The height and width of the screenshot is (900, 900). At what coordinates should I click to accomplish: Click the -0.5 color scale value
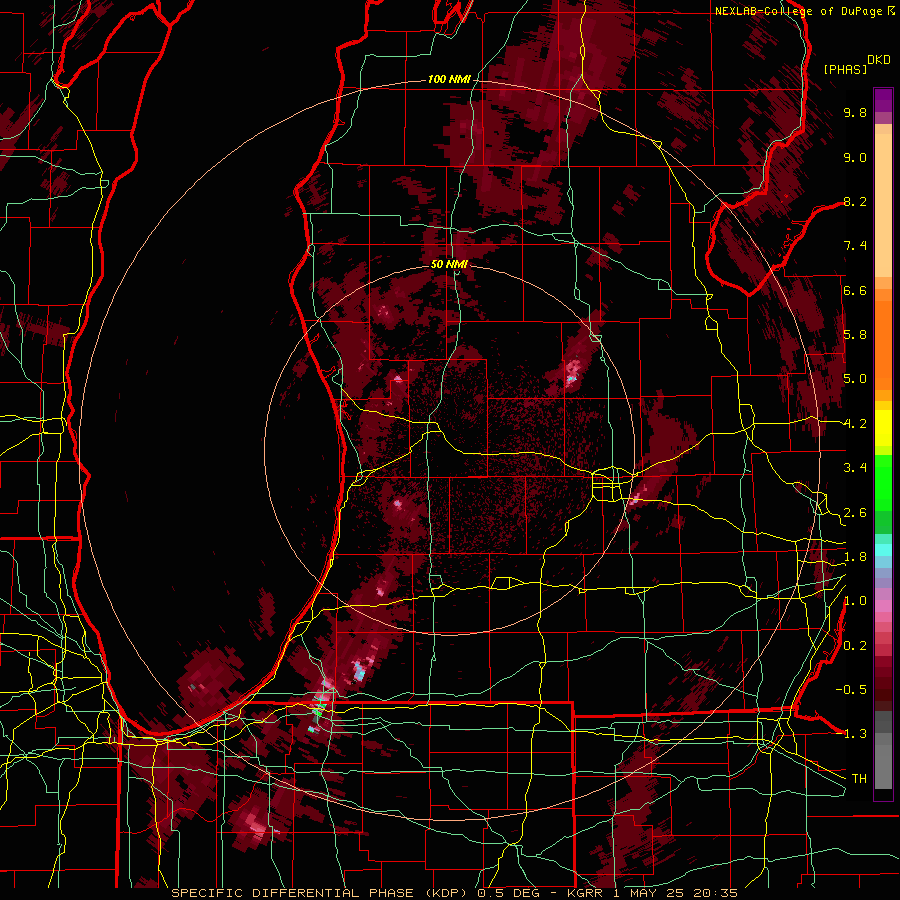851,690
